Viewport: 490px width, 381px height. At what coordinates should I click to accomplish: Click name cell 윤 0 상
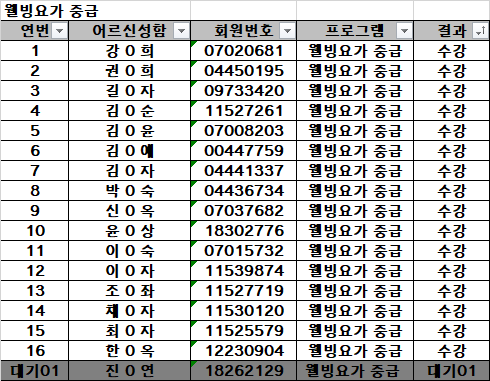pyautogui.click(x=130, y=231)
